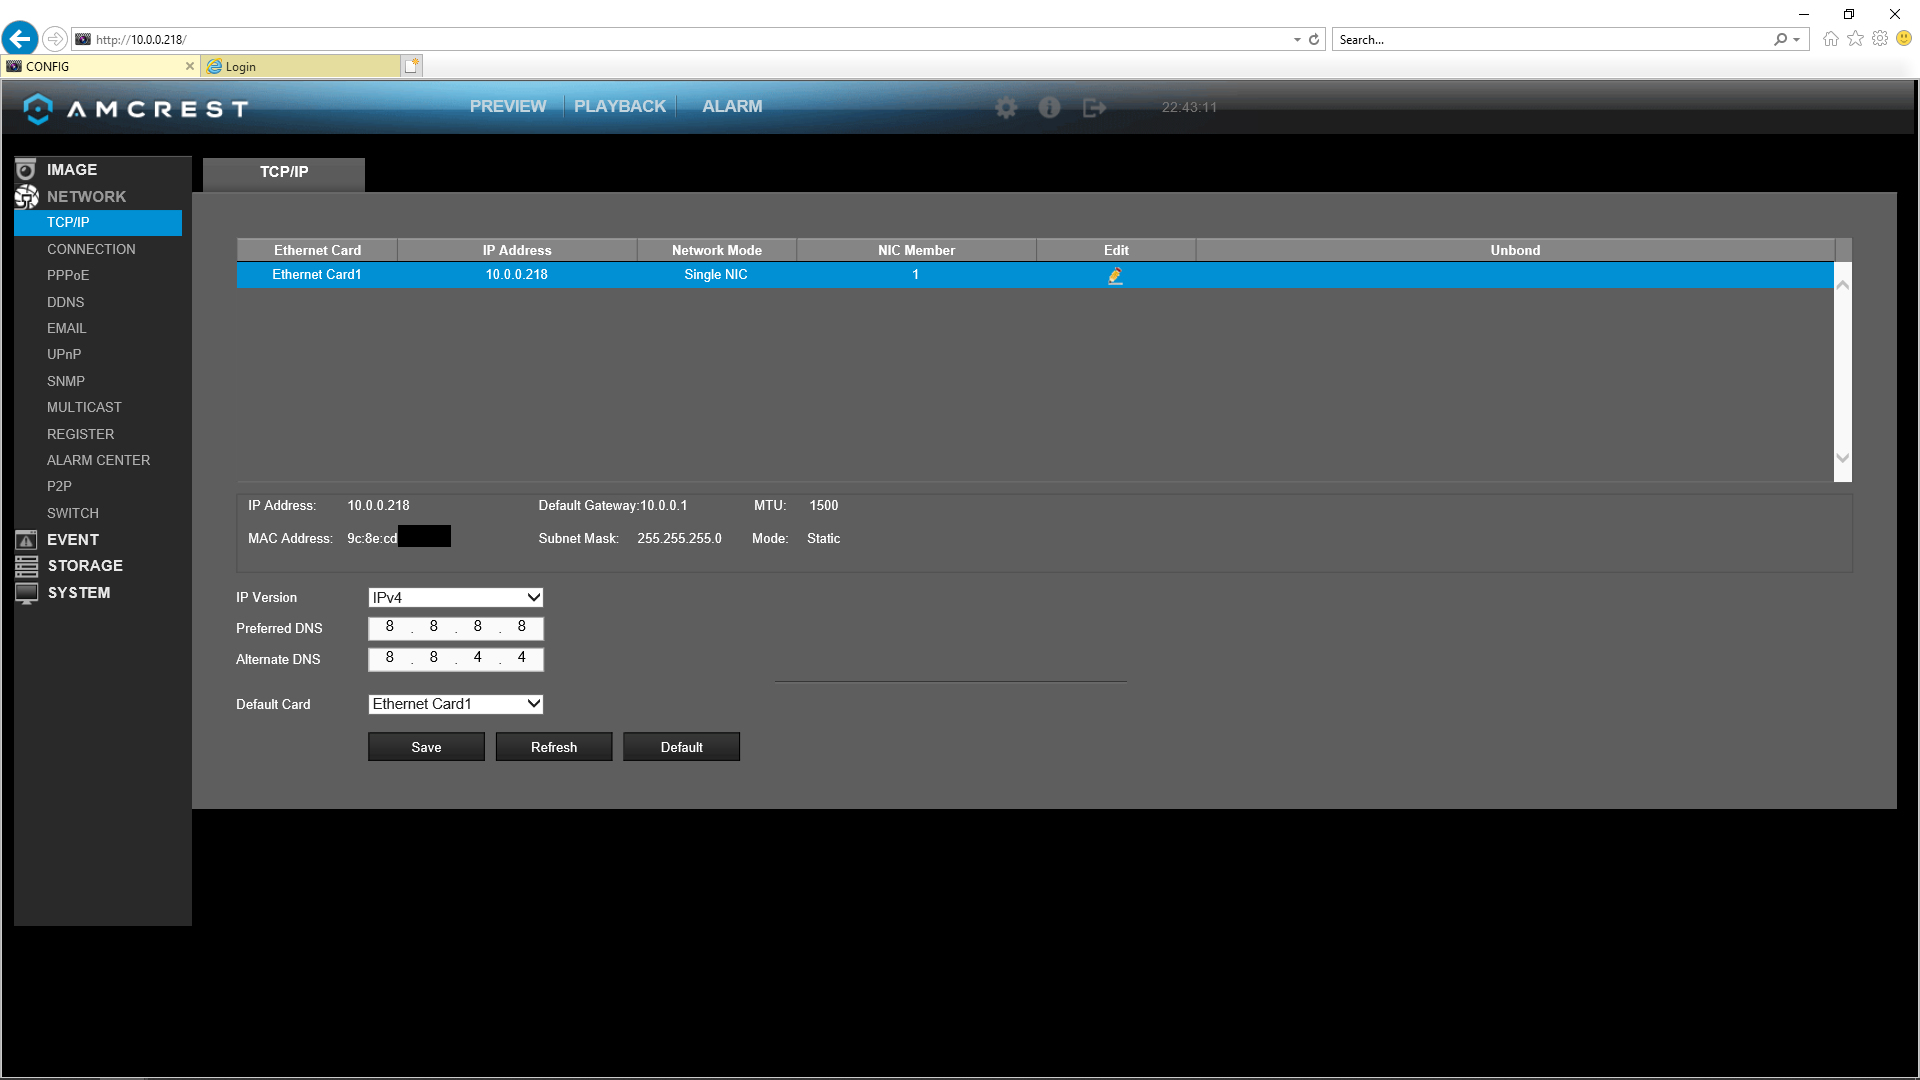Click the Save button
The height and width of the screenshot is (1080, 1920).
426,747
